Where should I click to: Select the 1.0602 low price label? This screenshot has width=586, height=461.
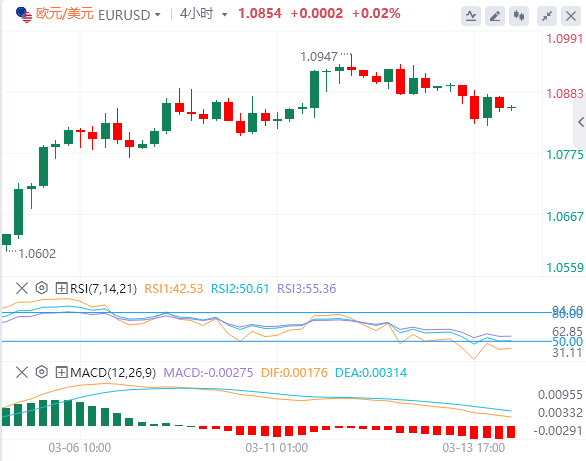(x=37, y=254)
